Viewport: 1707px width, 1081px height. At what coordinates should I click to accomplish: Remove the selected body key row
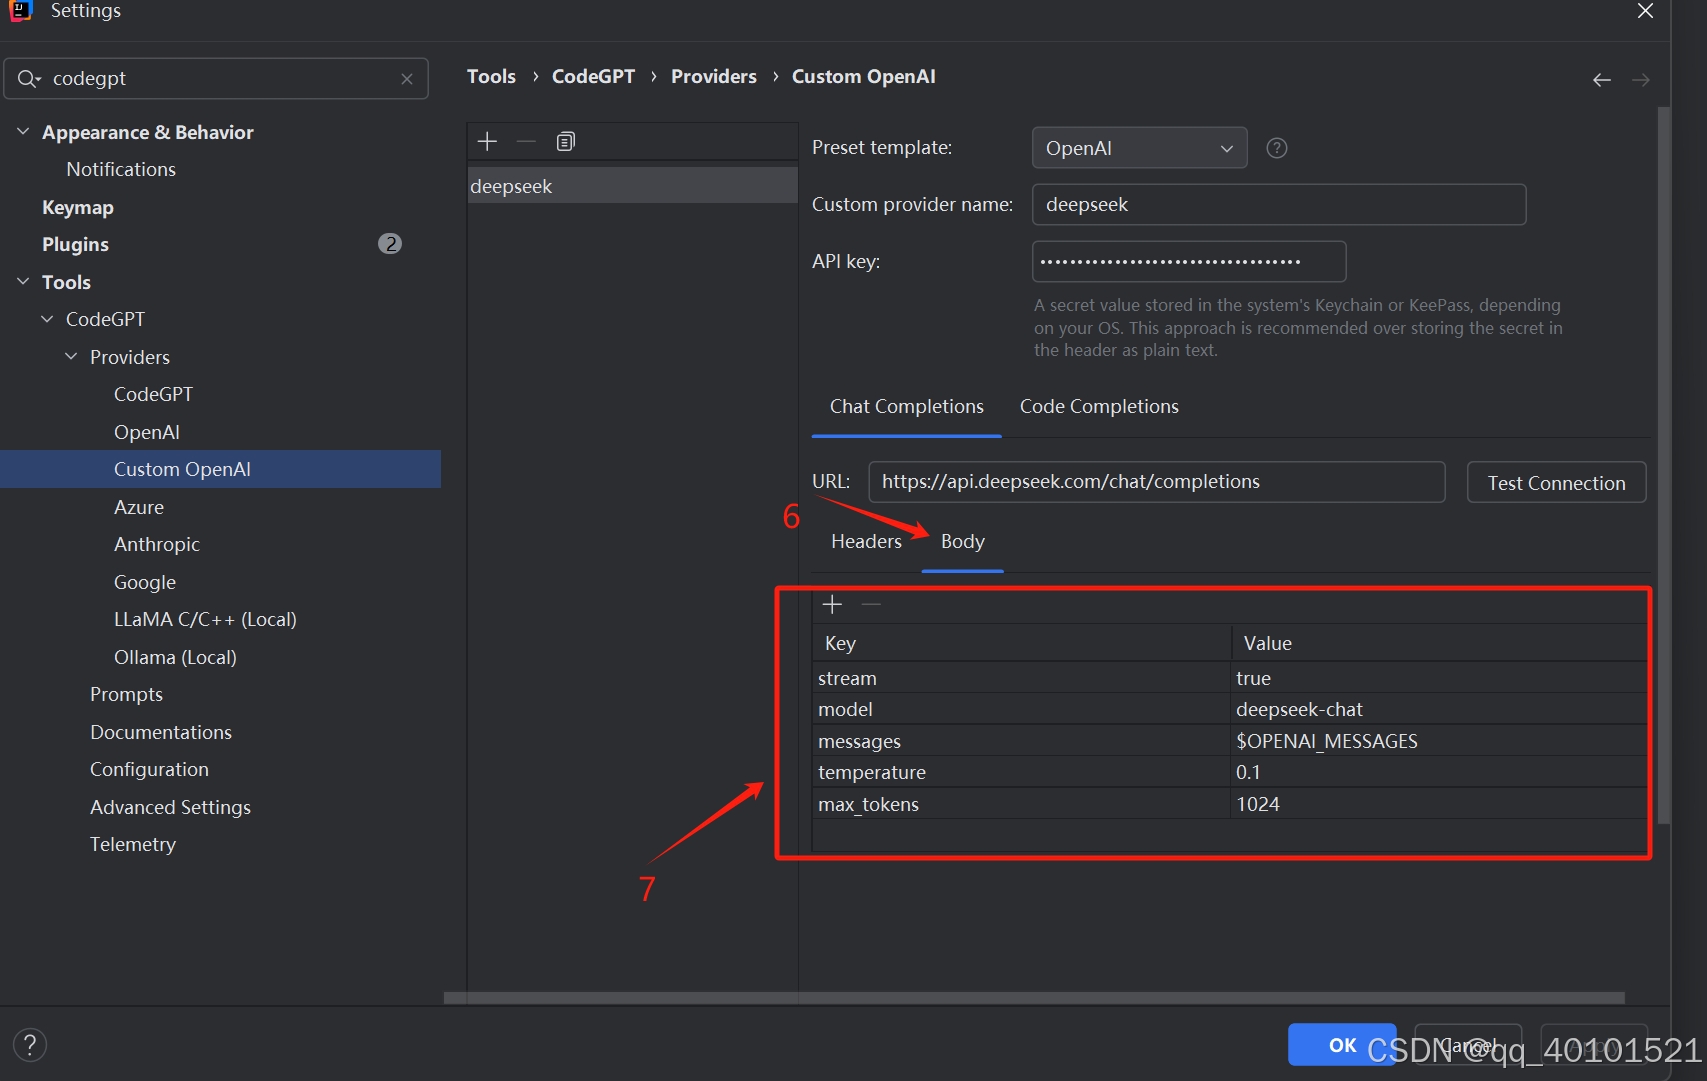[x=871, y=604]
